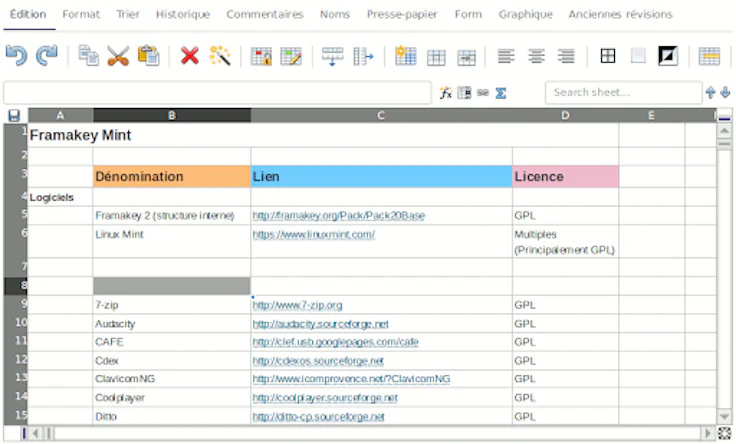Select the pink Licence header cell
Viewport: 736px width, 444px height.
coord(566,176)
